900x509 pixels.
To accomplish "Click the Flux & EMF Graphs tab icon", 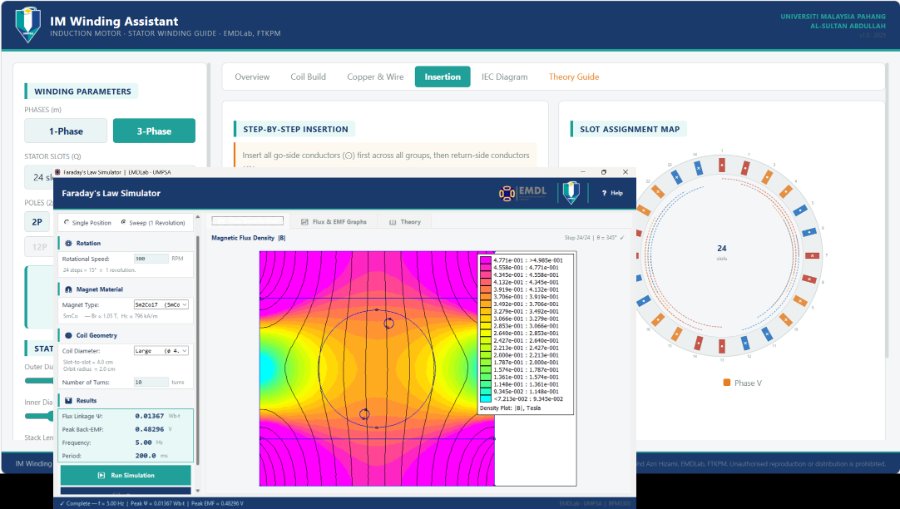I will [304, 222].
